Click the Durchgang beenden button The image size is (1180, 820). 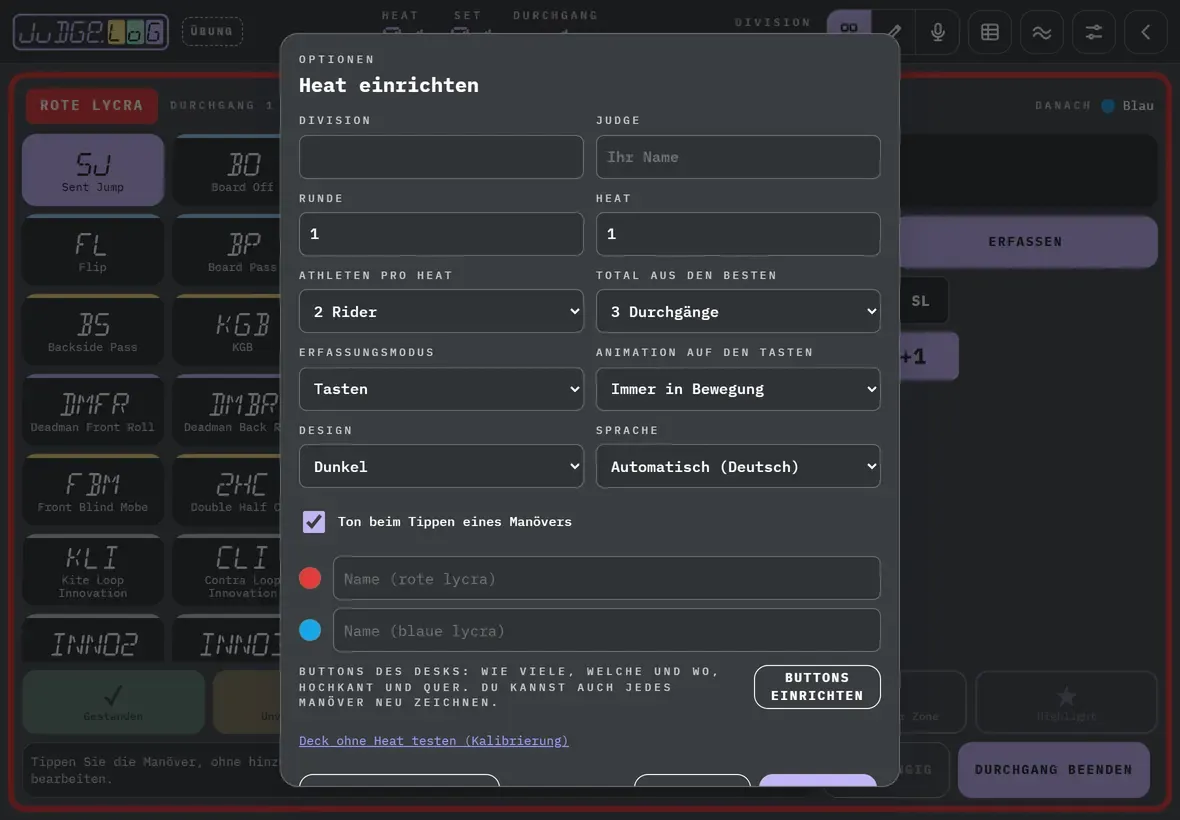1054,770
